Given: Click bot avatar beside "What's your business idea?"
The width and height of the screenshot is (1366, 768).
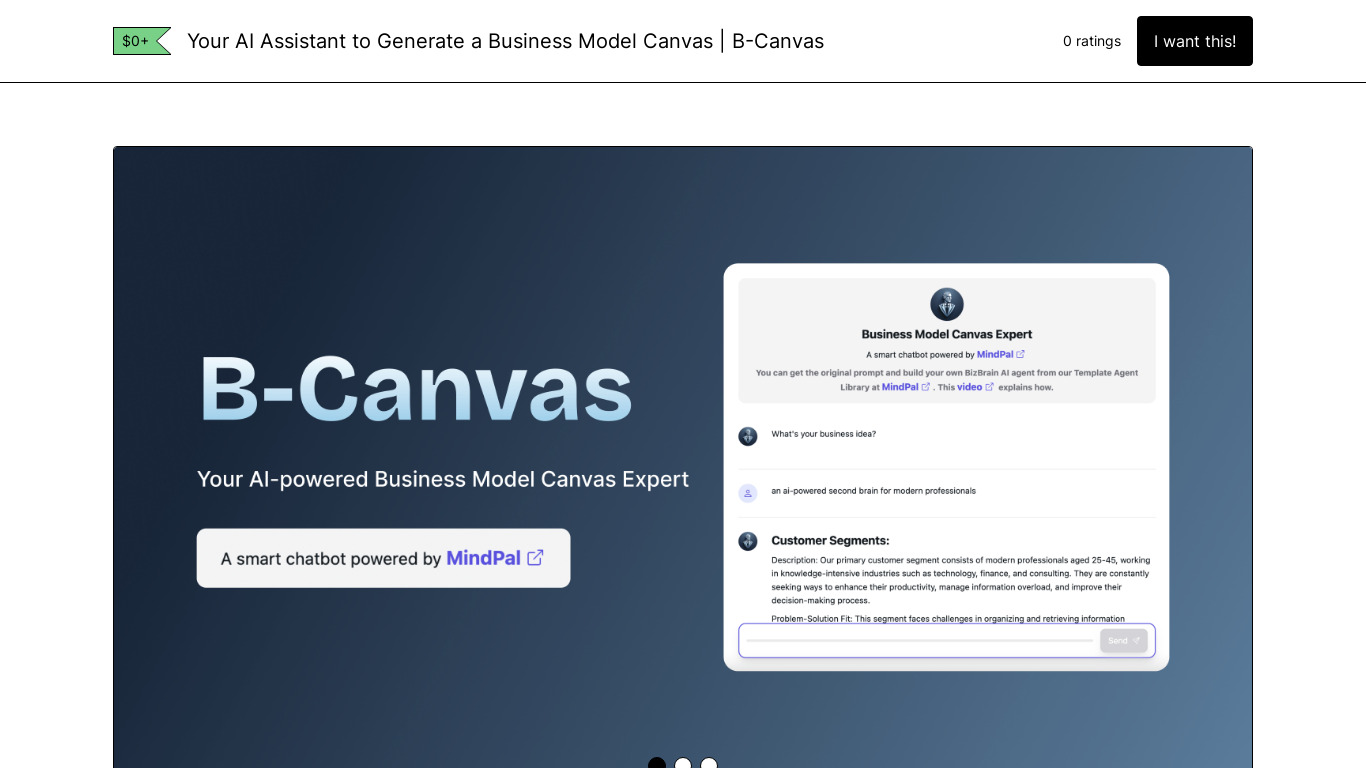Looking at the screenshot, I should pyautogui.click(x=748, y=436).
